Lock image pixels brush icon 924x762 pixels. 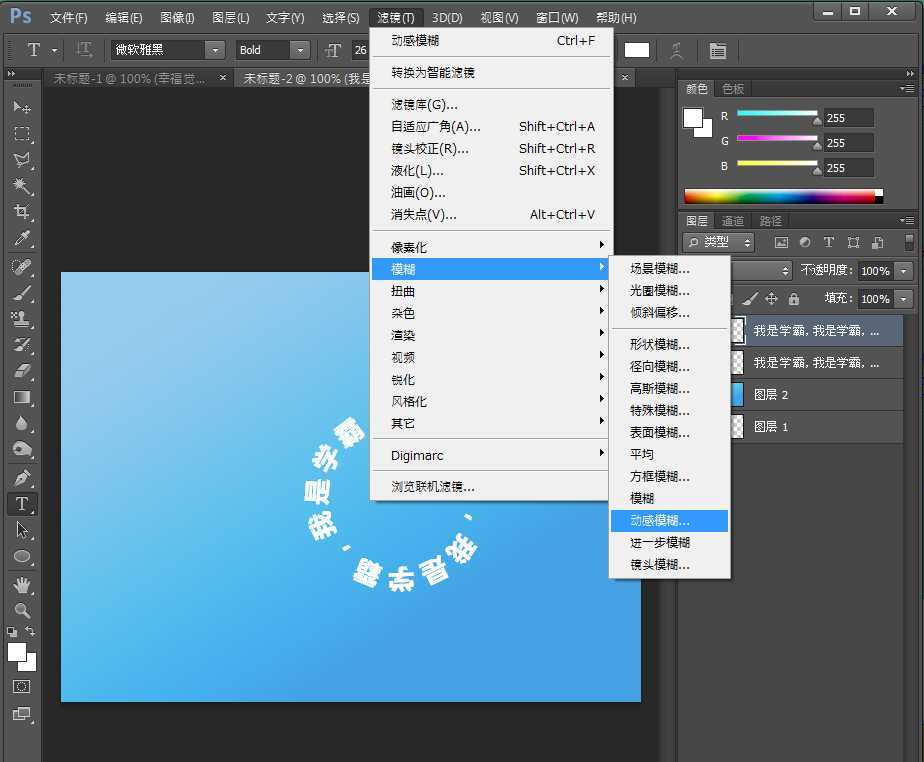pyautogui.click(x=750, y=299)
